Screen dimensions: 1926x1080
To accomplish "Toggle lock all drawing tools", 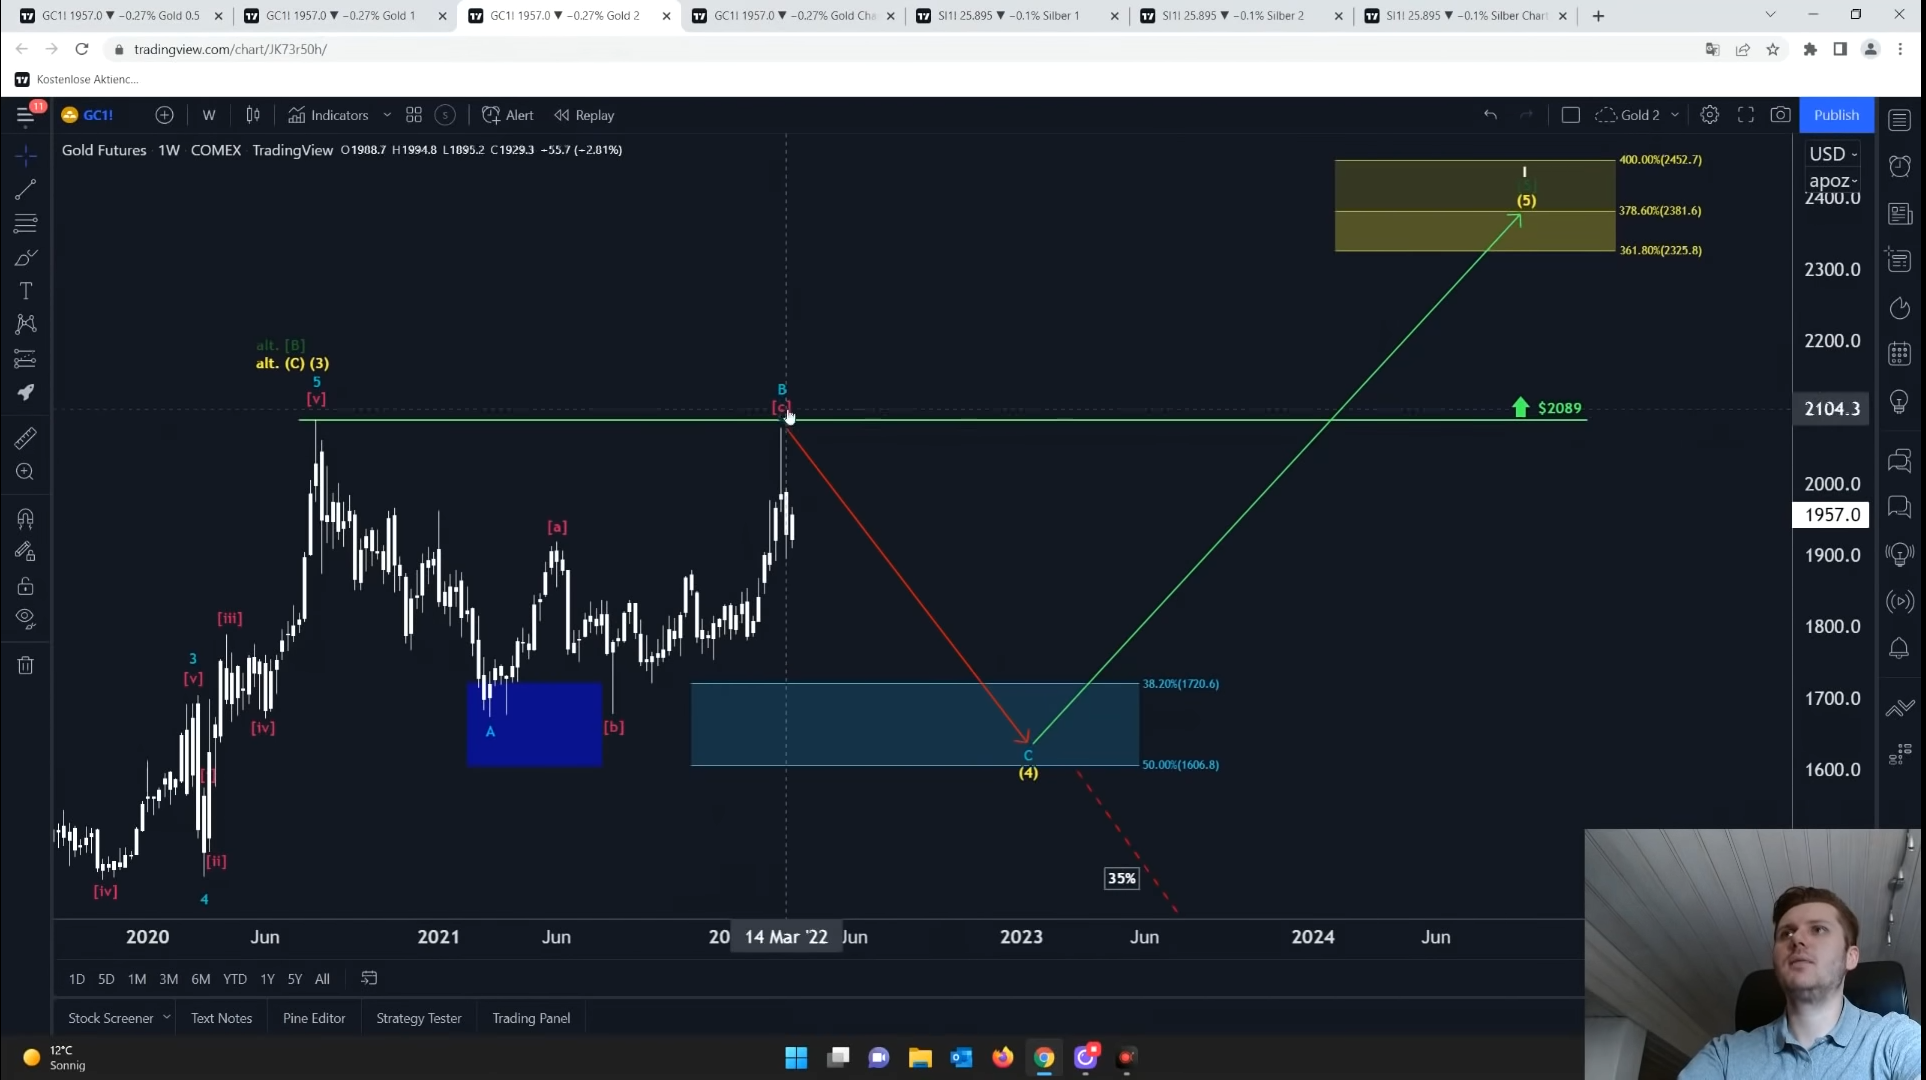I will (x=26, y=586).
